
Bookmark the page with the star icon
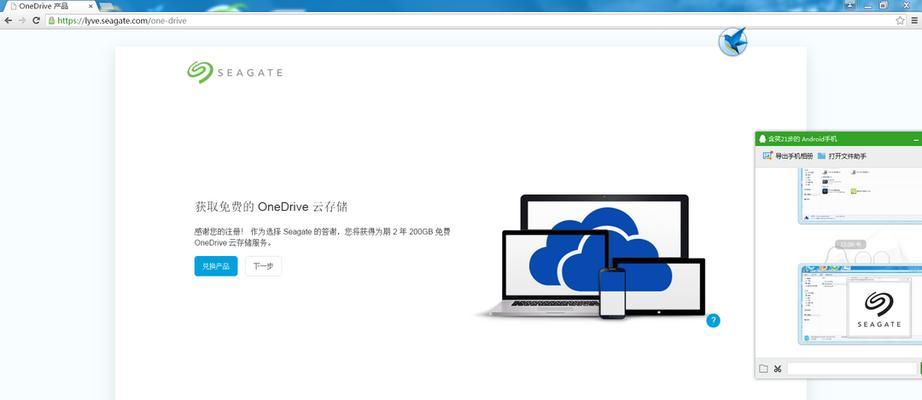pyautogui.click(x=900, y=20)
